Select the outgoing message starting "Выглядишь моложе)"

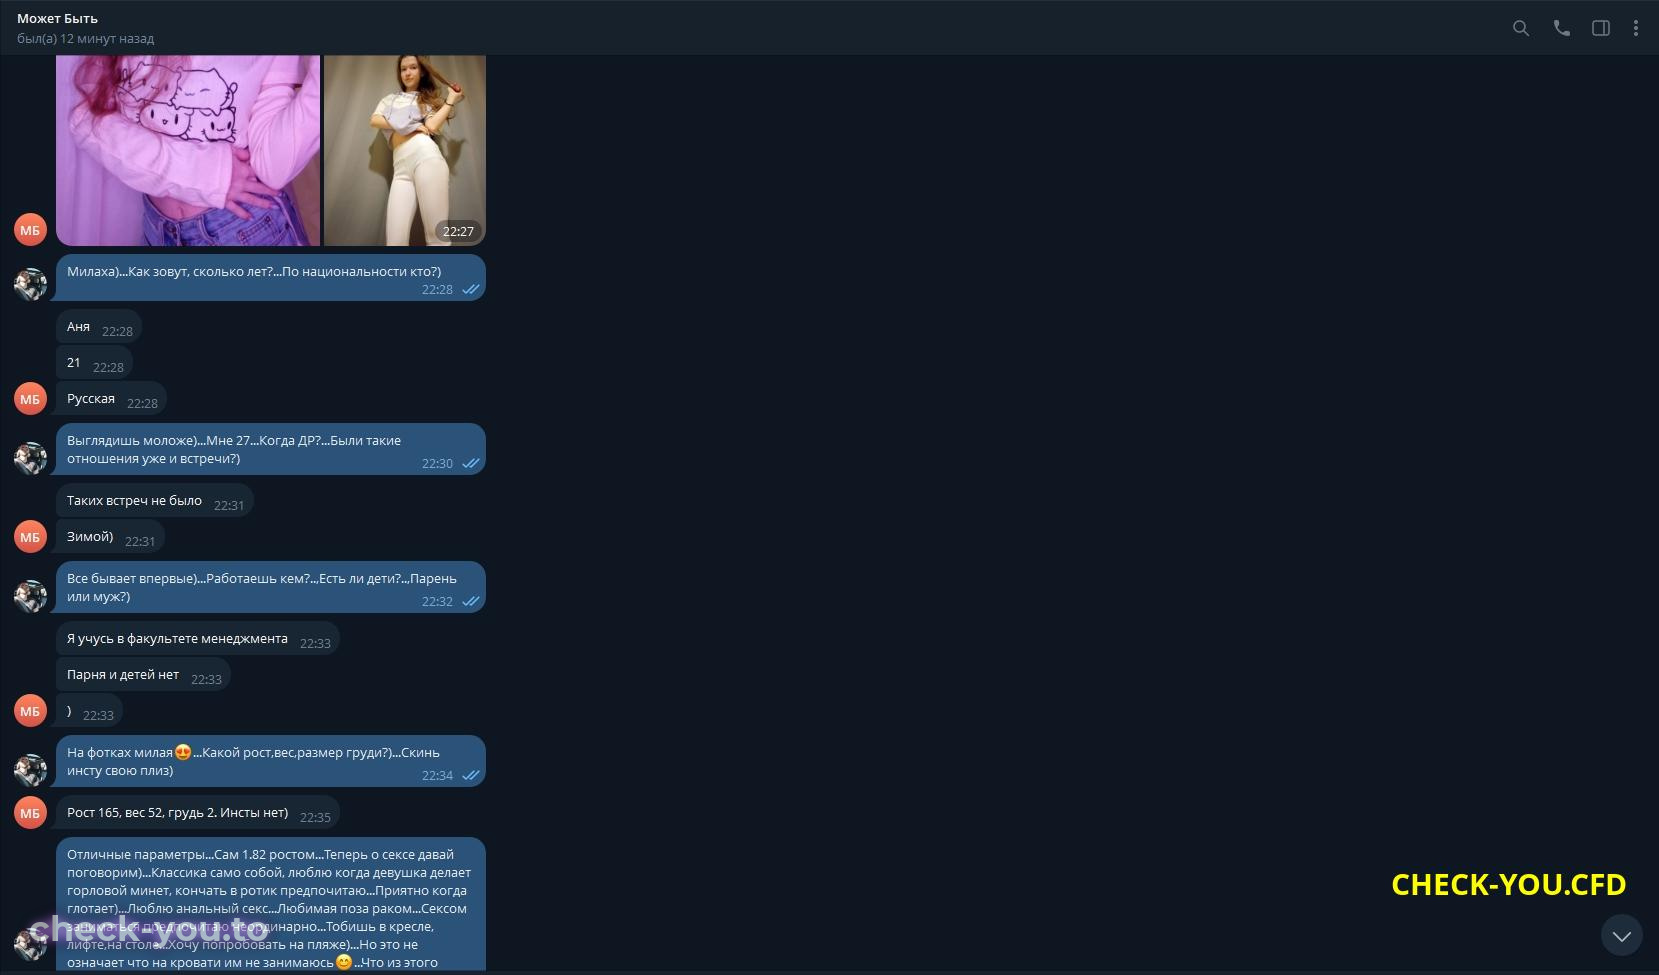coord(271,449)
